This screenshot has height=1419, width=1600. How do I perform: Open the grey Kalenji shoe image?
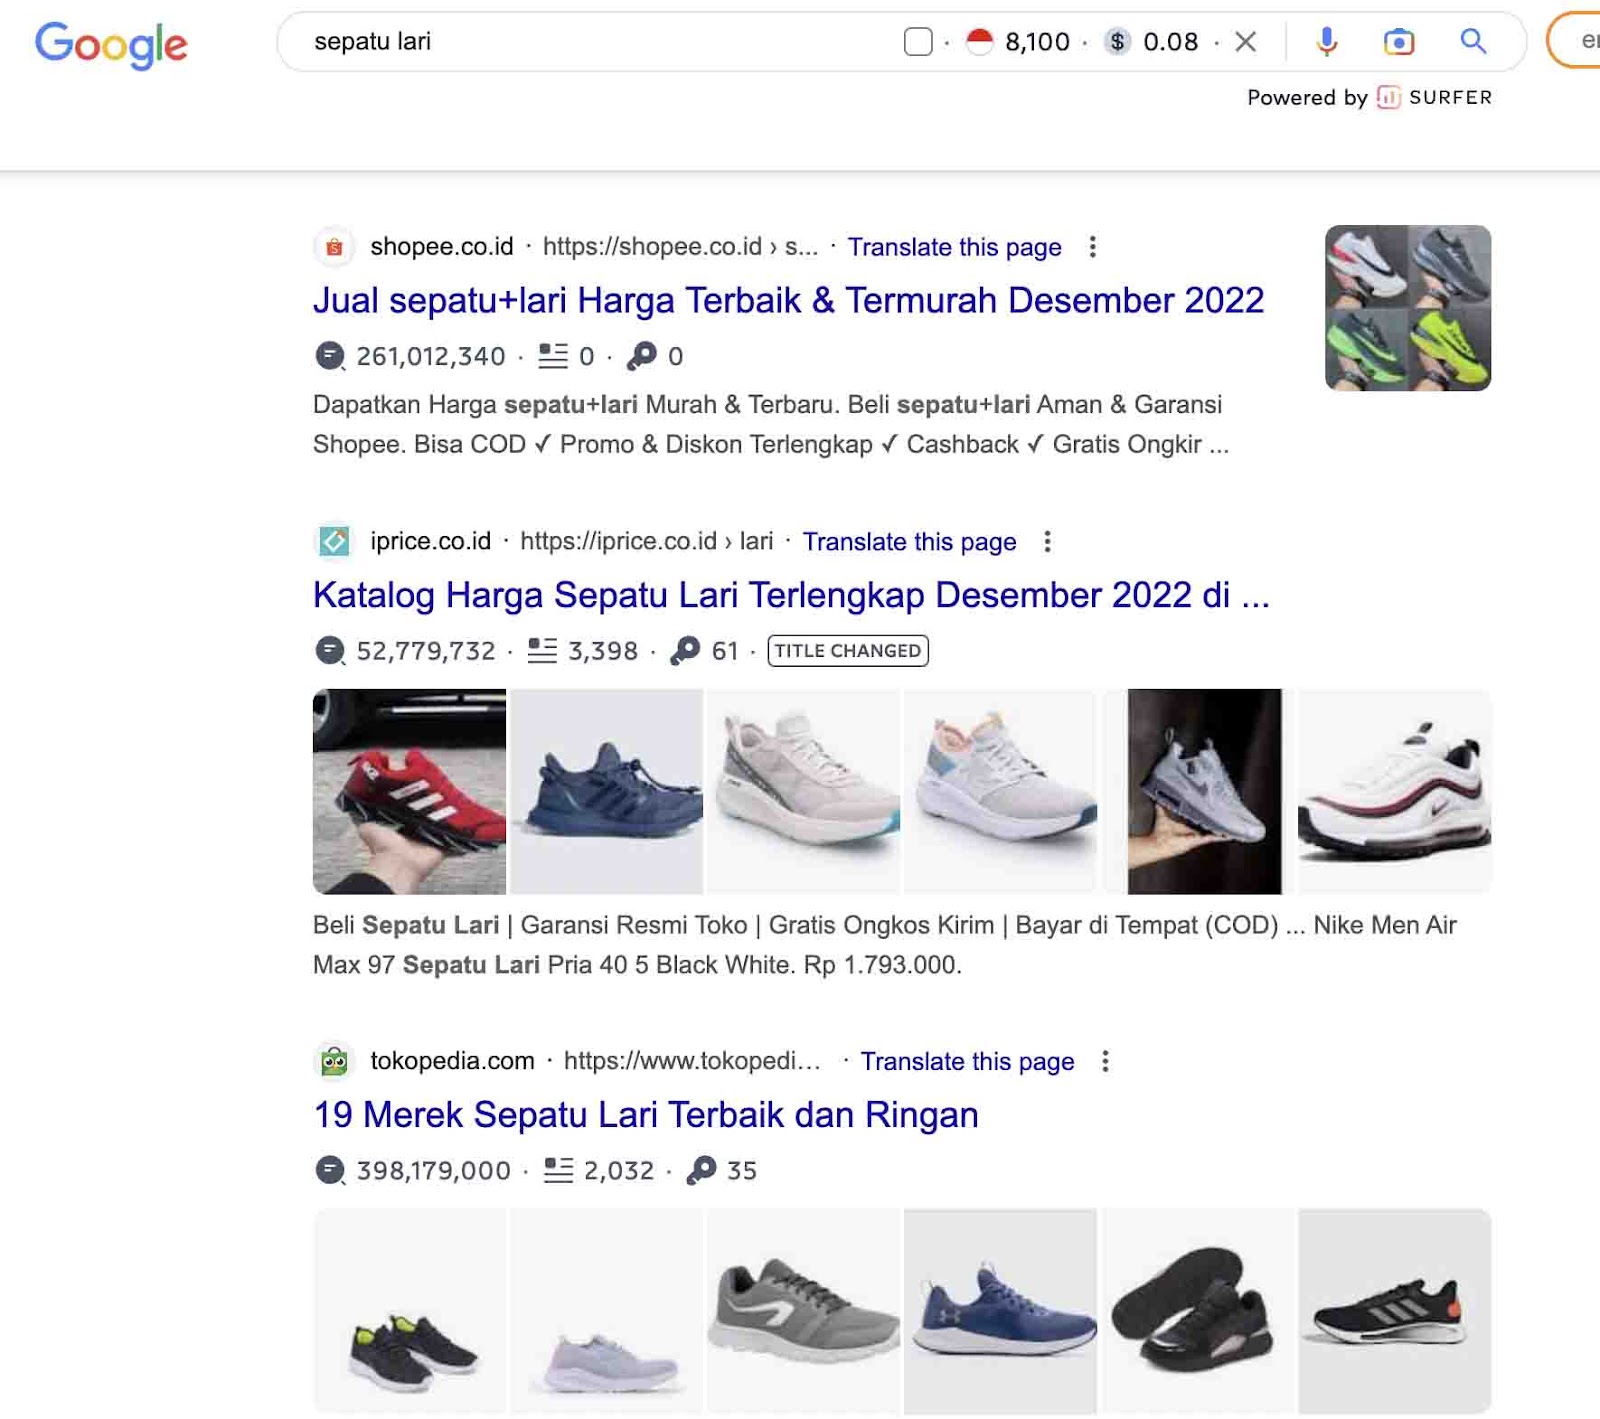[803, 1311]
